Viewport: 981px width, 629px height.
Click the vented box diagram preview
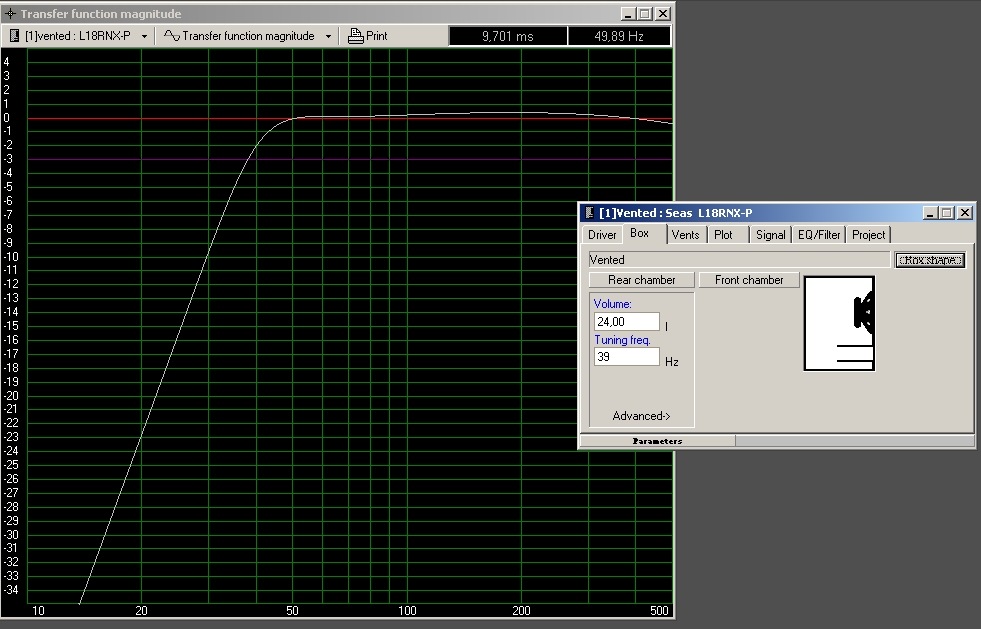click(x=839, y=323)
